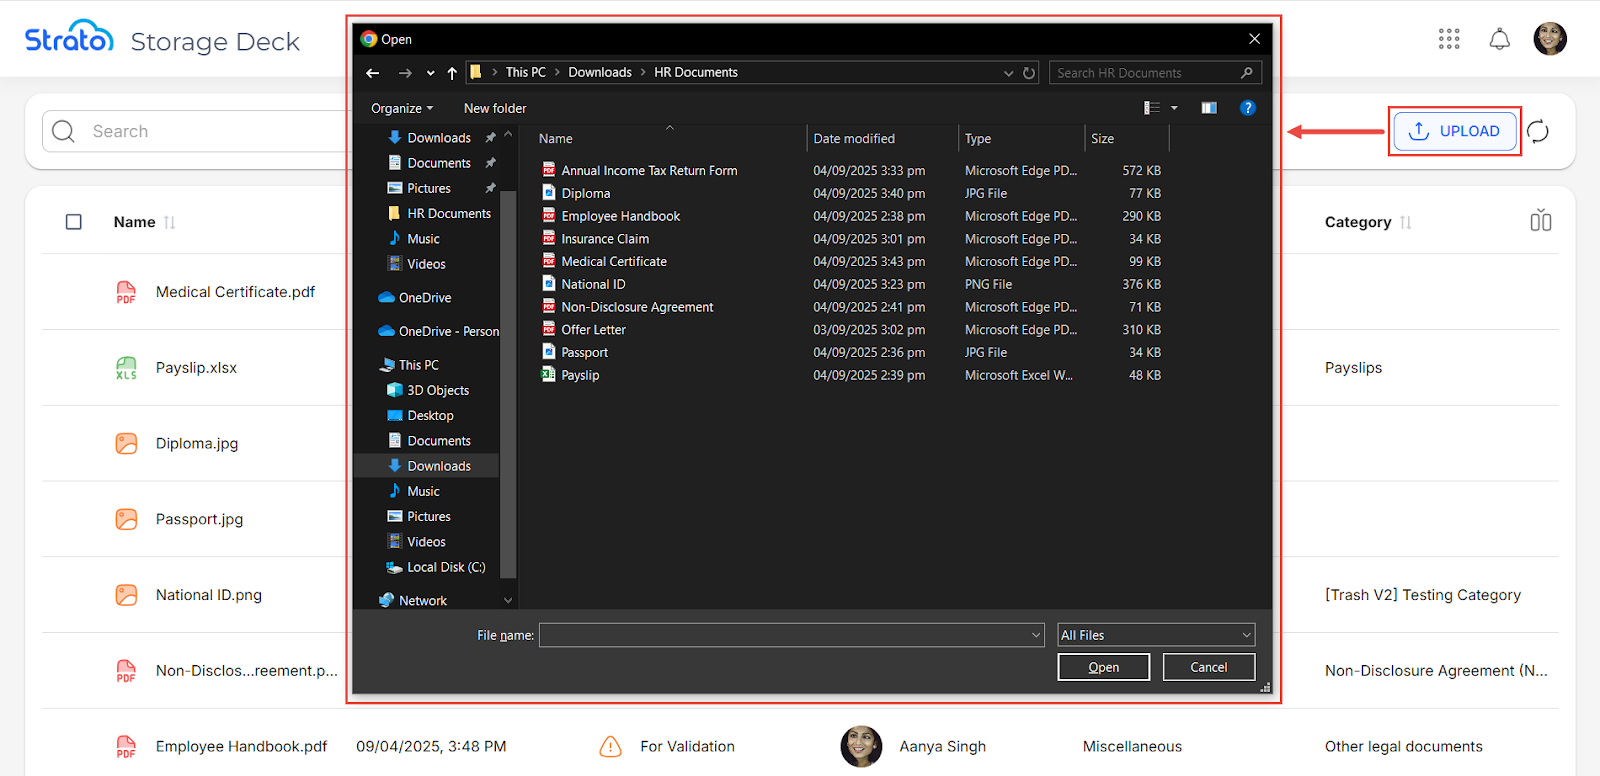Image resolution: width=1600 pixels, height=776 pixels.
Task: Expand the view options dropdown arrow
Action: 1174,108
